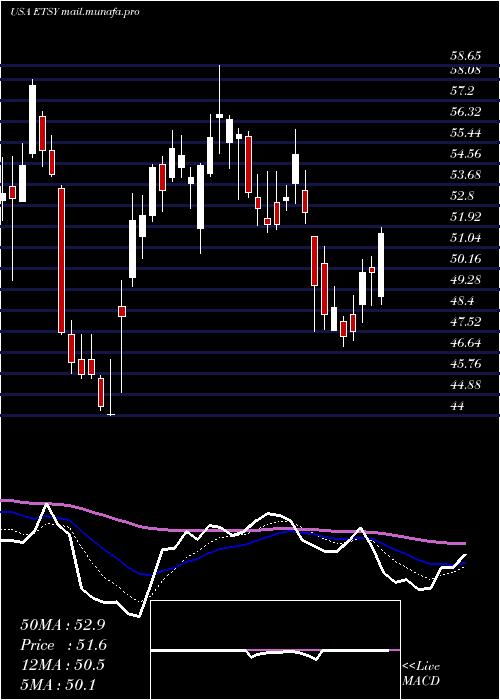This screenshot has width=500, height=700.
Task: Select the 46.64 price axis label
Action: click(466, 343)
